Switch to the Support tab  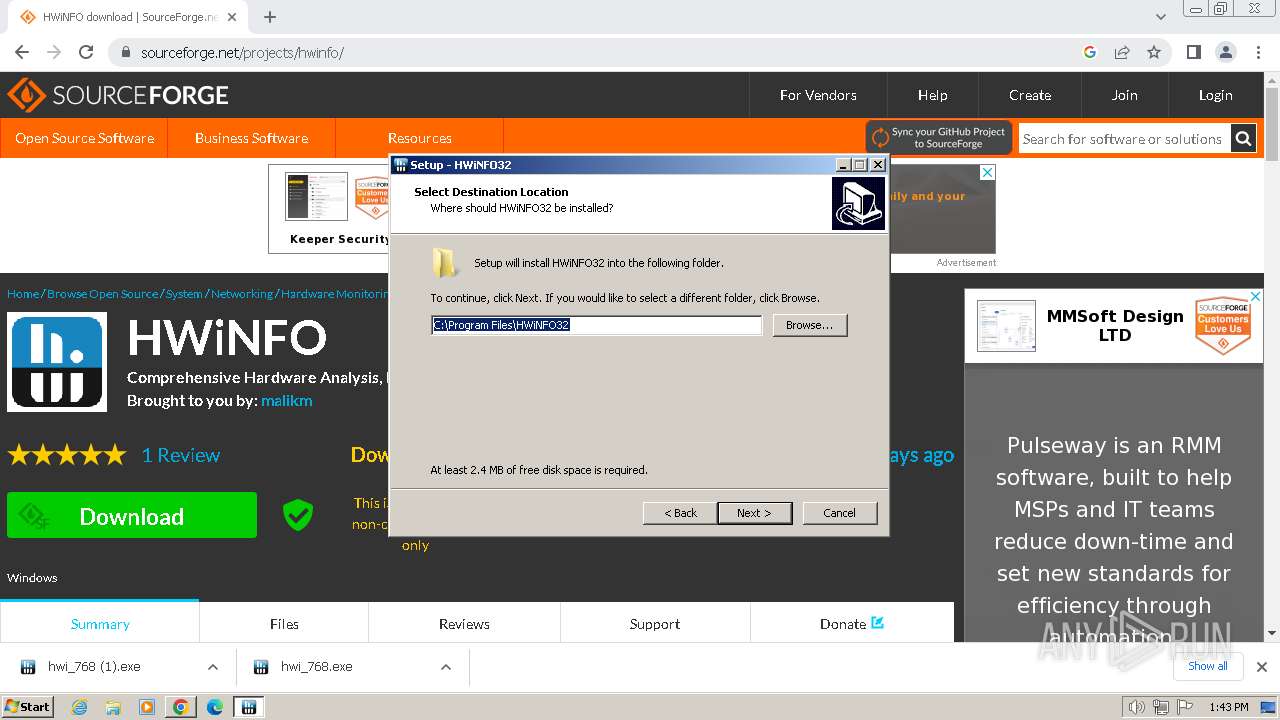tap(655, 623)
